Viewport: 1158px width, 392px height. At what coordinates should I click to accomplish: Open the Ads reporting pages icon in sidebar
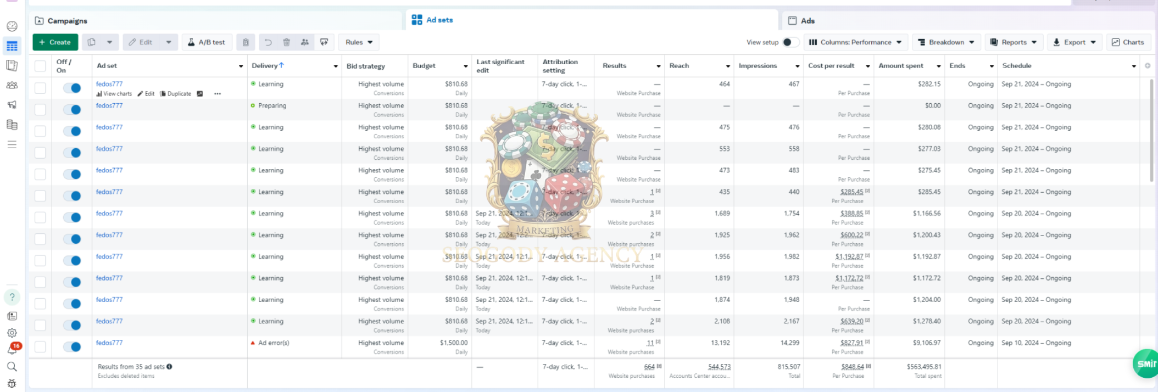(12, 66)
